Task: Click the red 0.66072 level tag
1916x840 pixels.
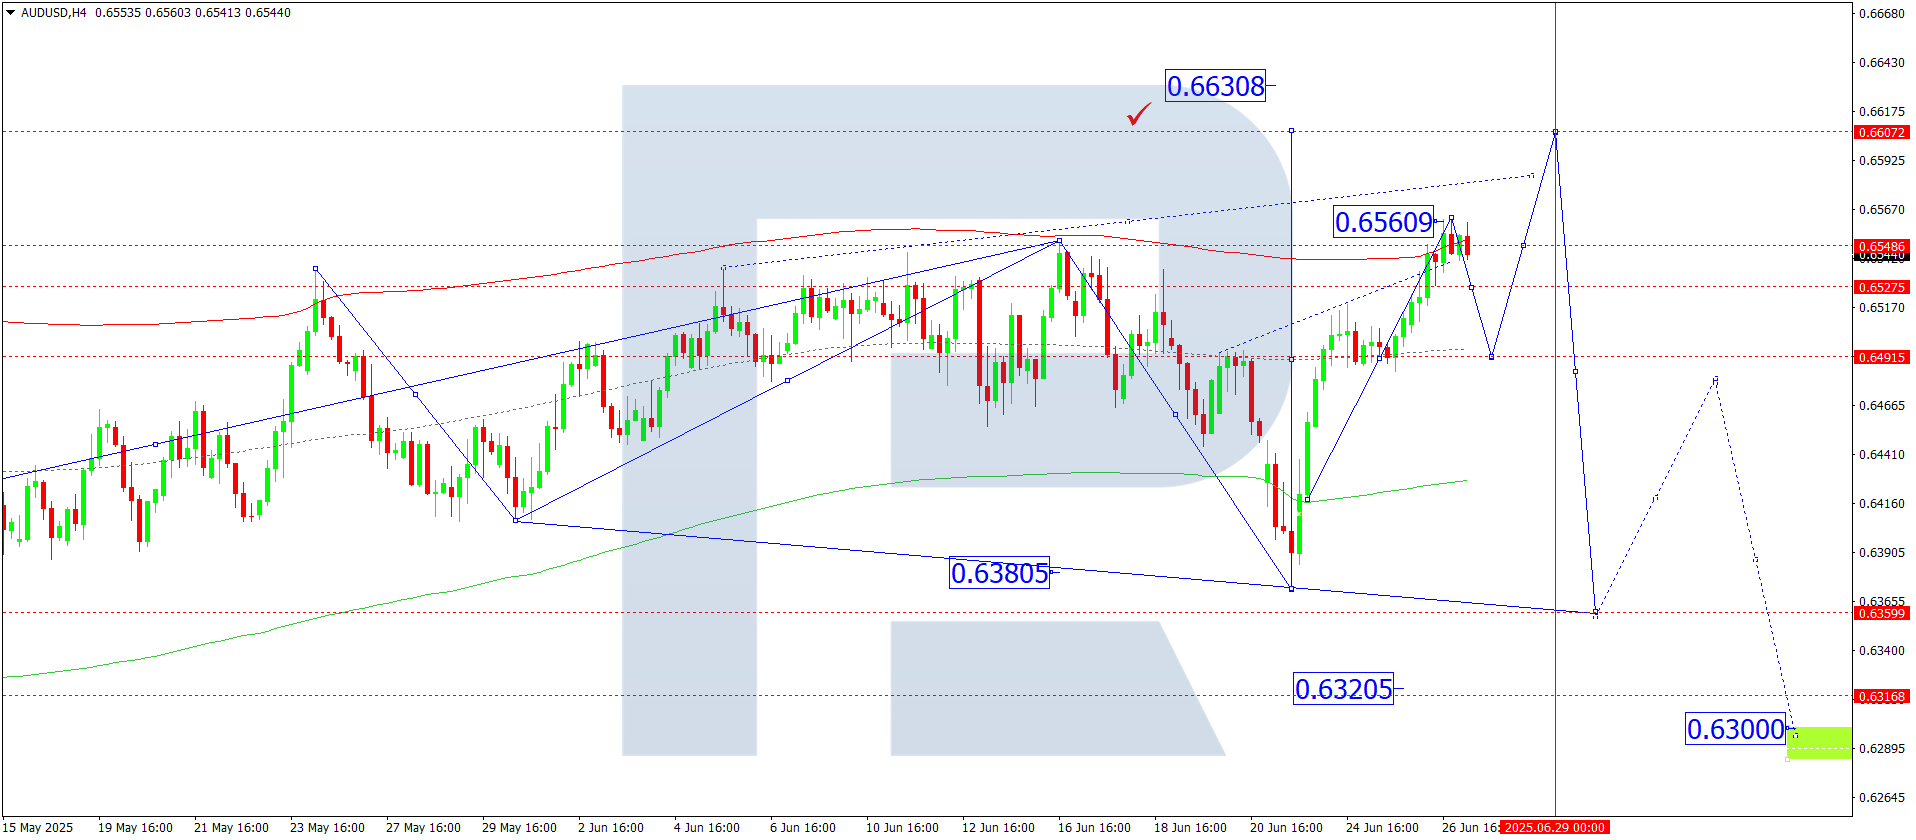Action: tap(1881, 132)
